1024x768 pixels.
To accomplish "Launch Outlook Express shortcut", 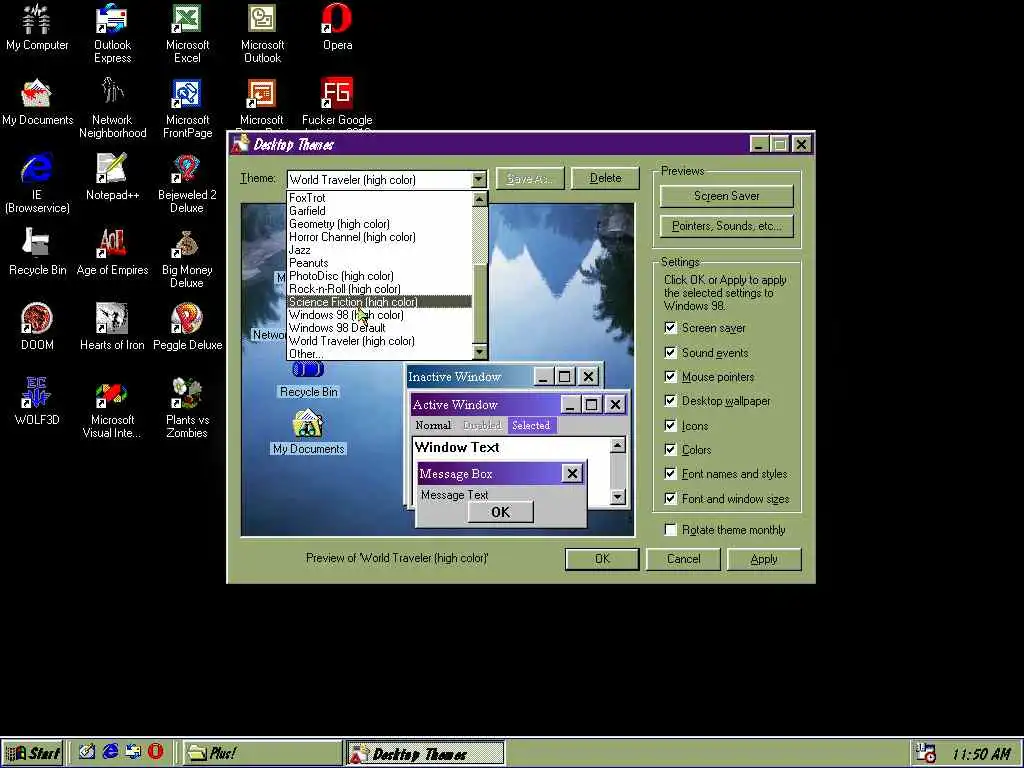I will coord(112,33).
